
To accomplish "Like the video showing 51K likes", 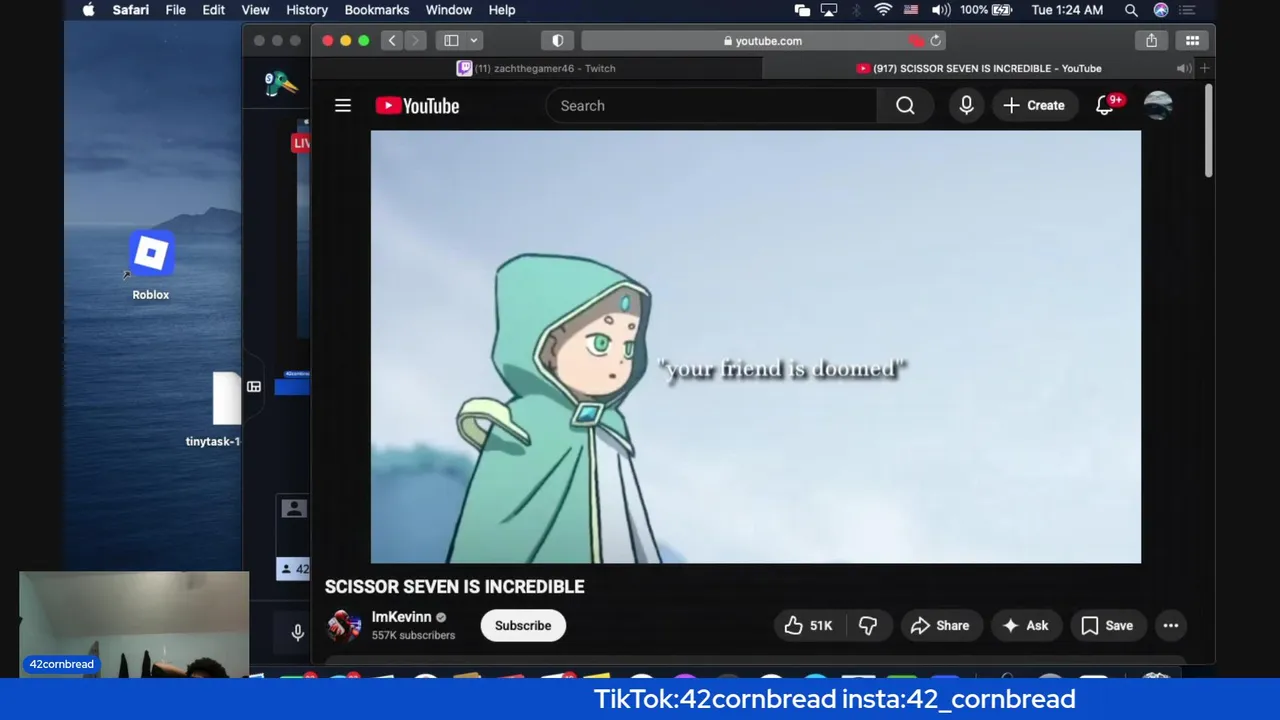I will pos(808,625).
